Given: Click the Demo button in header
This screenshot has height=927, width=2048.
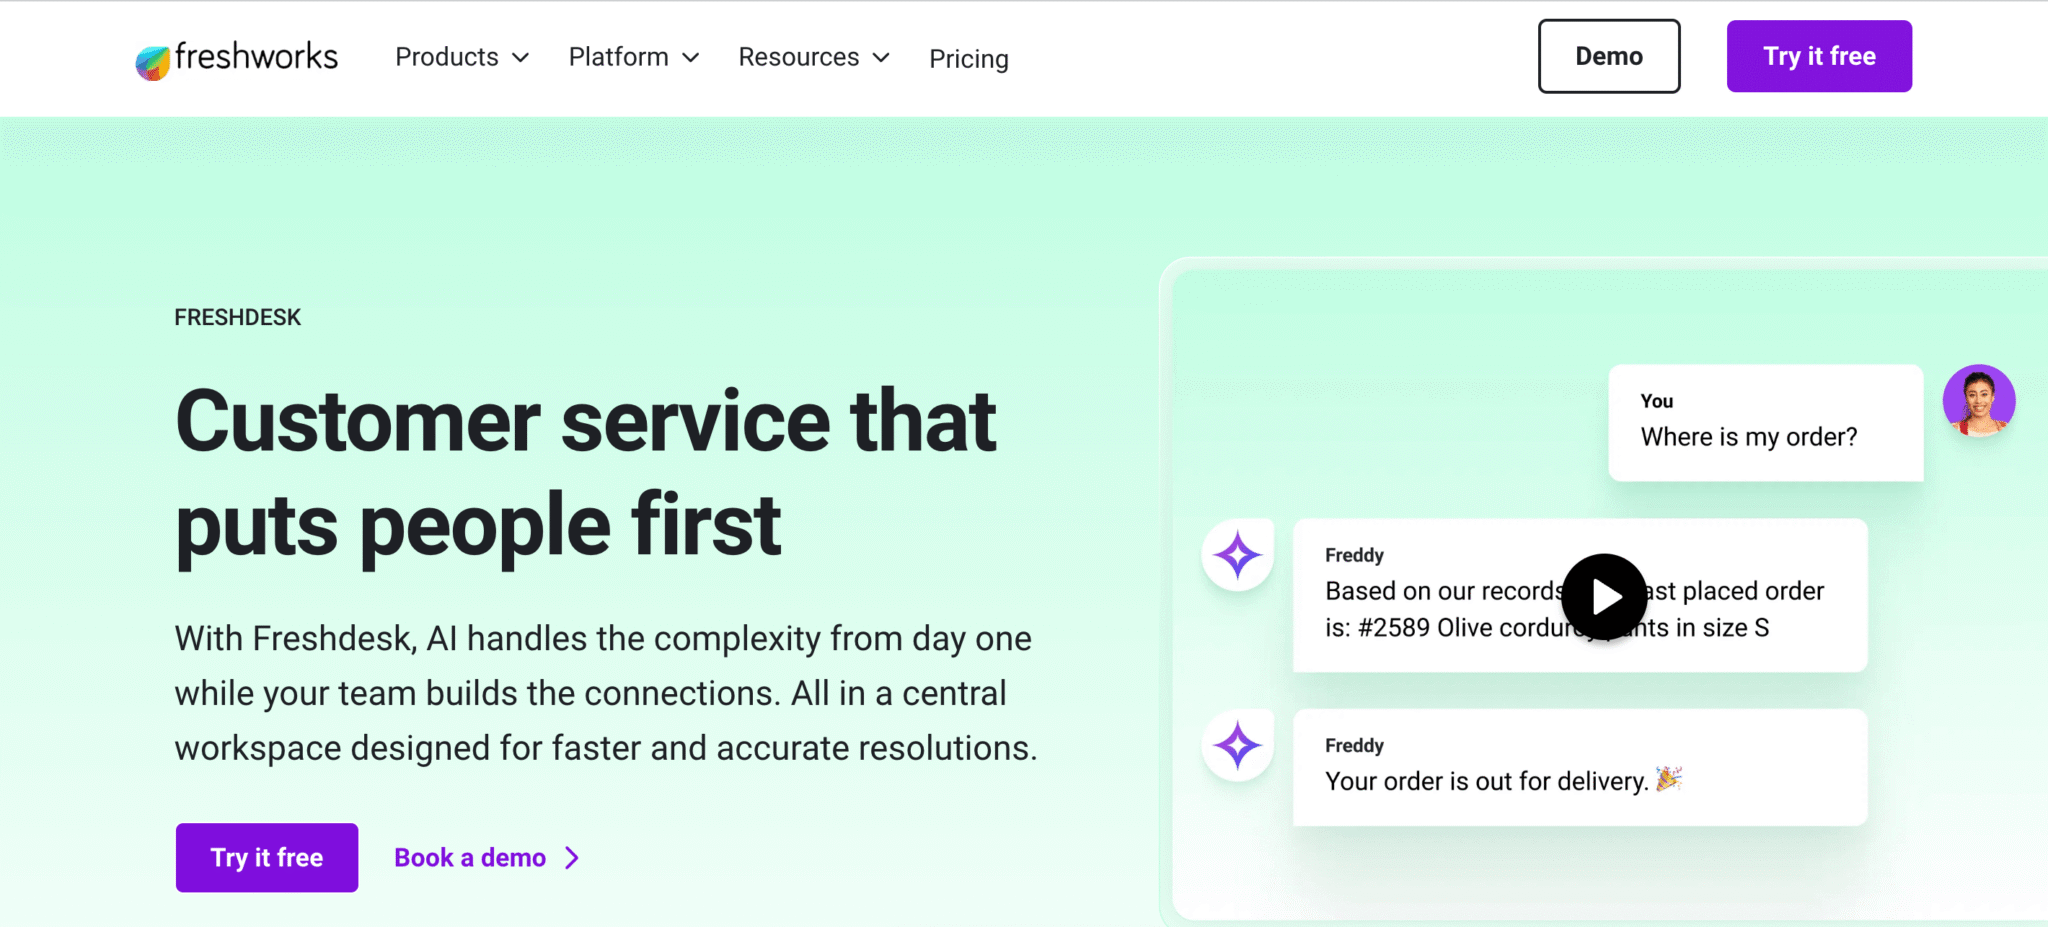Looking at the screenshot, I should coord(1609,56).
